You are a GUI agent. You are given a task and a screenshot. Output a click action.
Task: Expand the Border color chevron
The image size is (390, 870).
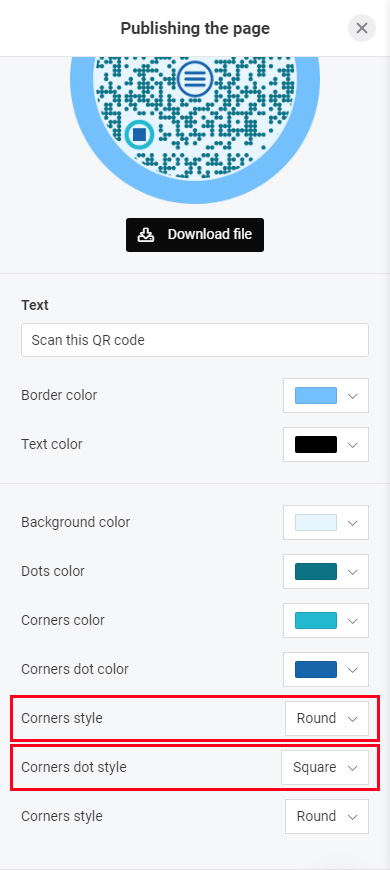[352, 396]
